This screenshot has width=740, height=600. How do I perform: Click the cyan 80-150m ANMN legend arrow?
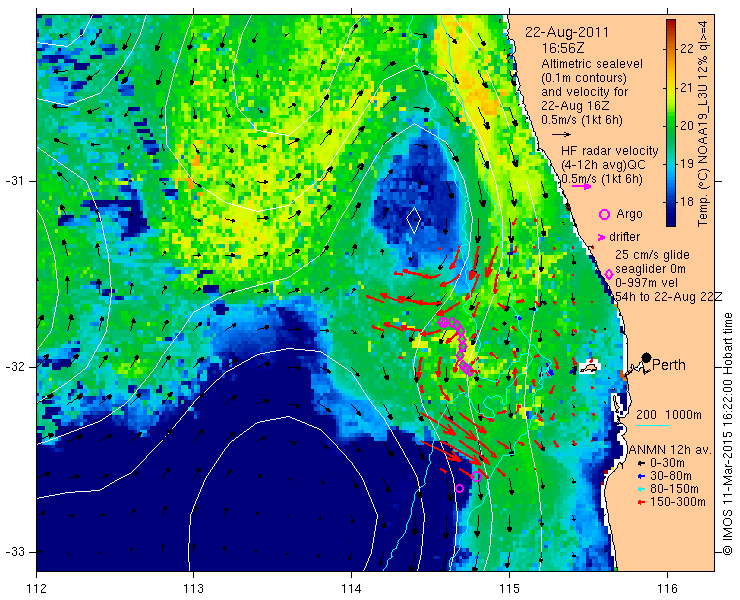click(x=641, y=489)
